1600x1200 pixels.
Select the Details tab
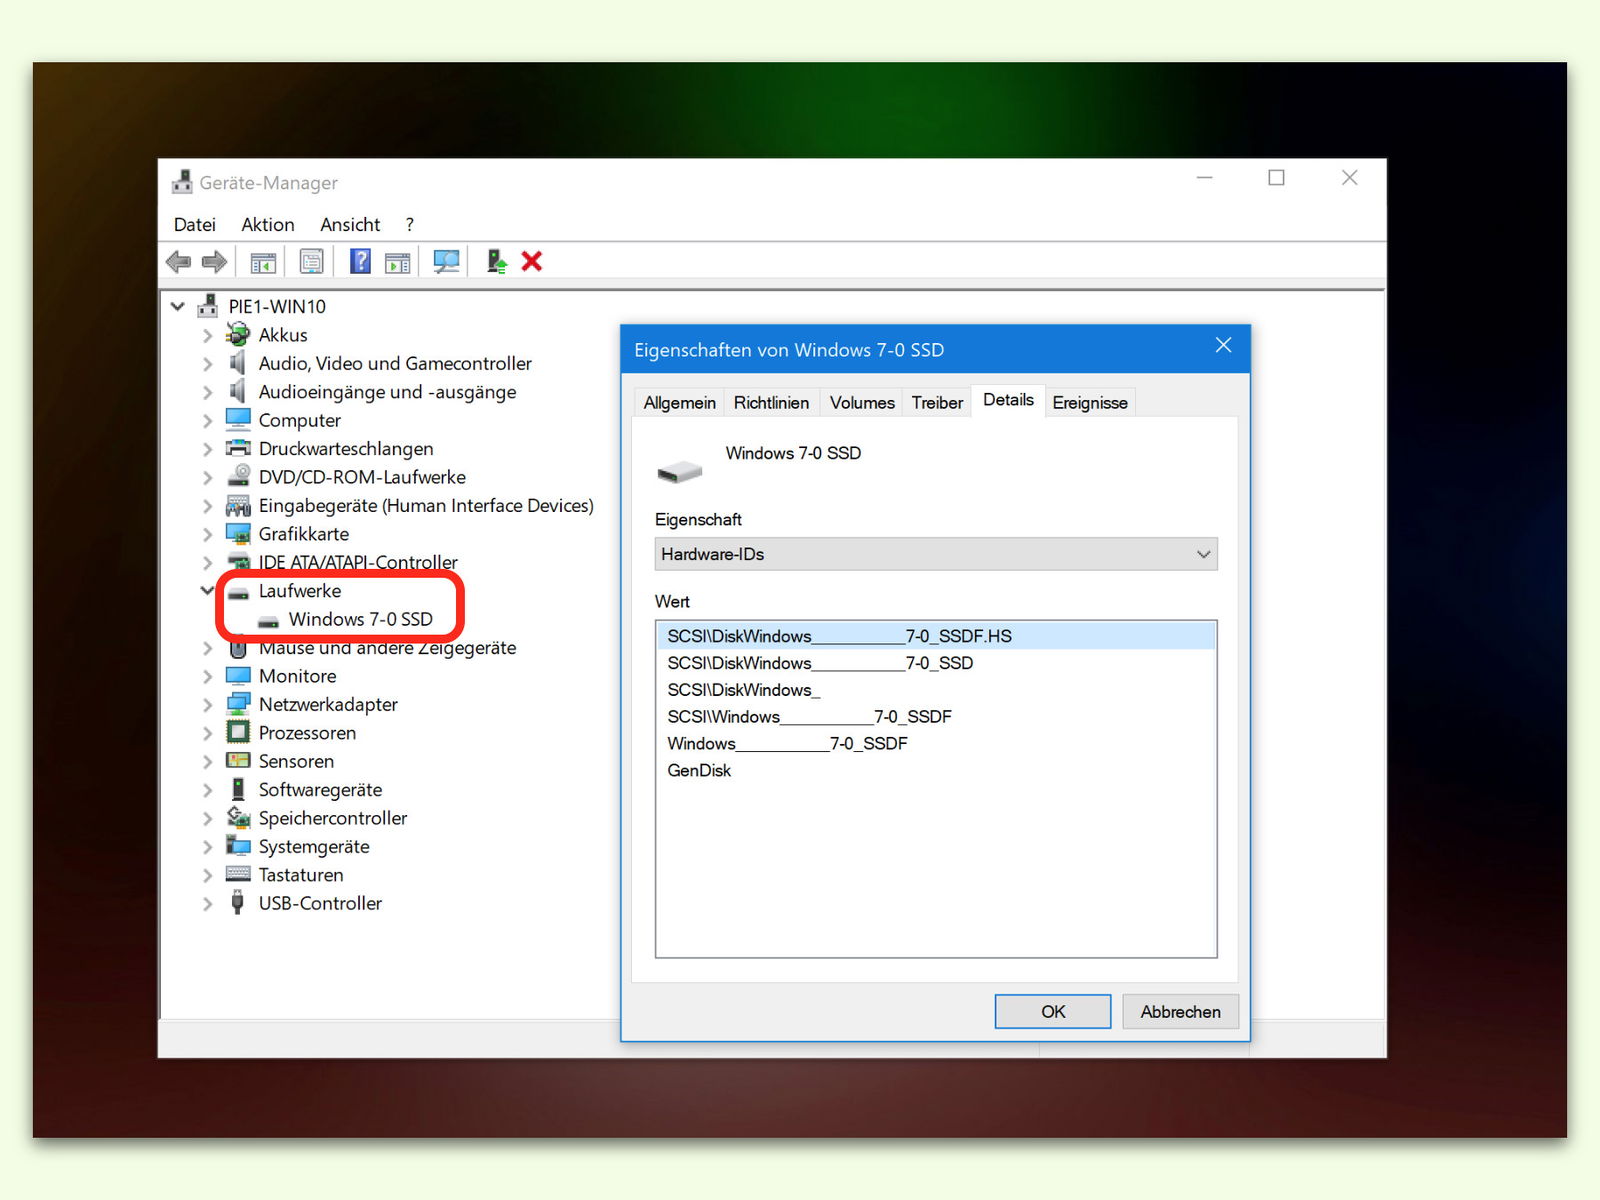(x=1008, y=400)
